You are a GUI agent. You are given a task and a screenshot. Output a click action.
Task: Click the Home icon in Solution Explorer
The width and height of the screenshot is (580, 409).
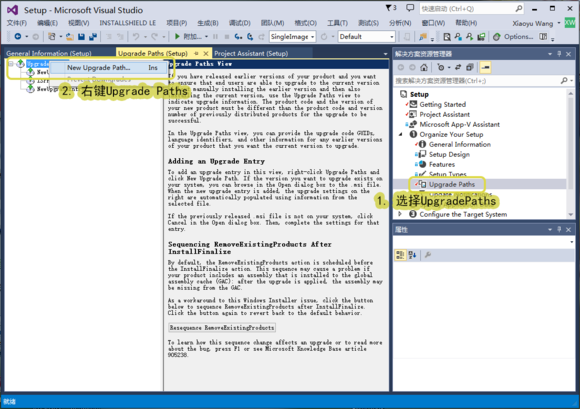click(424, 67)
